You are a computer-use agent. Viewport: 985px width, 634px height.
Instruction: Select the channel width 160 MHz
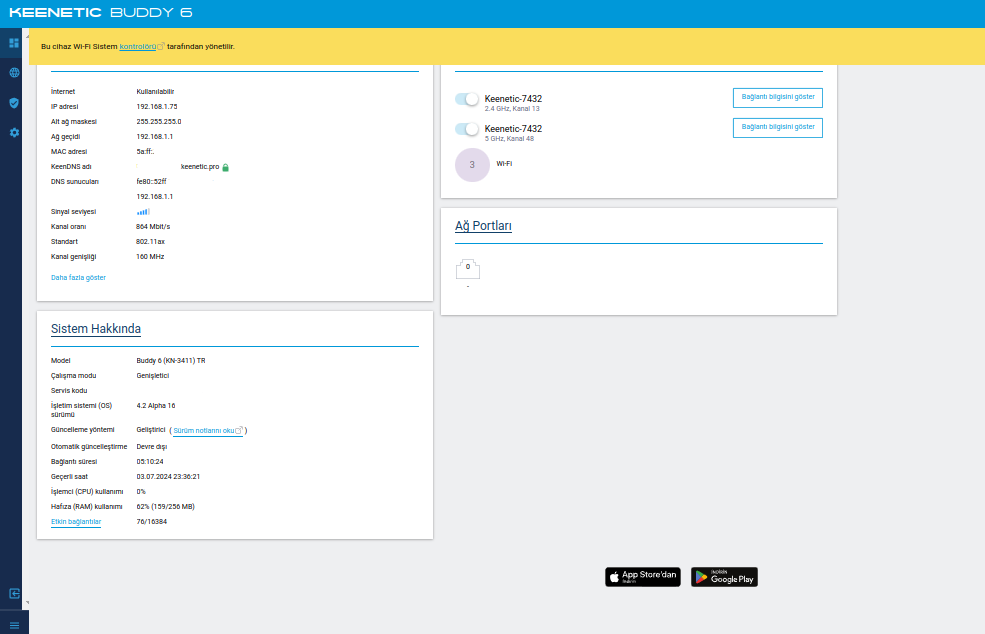tap(150, 257)
